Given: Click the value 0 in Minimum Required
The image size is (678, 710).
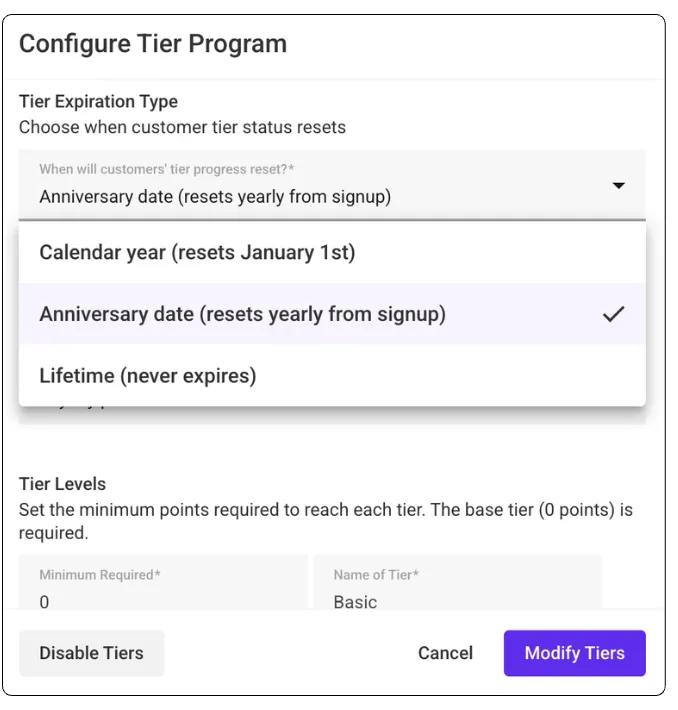Looking at the screenshot, I should tap(44, 602).
